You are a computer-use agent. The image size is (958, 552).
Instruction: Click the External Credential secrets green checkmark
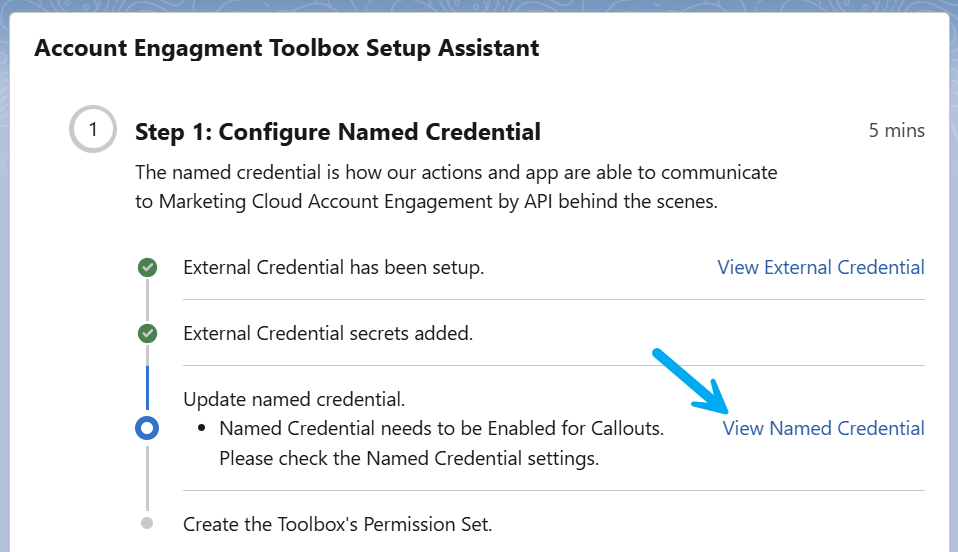[x=147, y=333]
